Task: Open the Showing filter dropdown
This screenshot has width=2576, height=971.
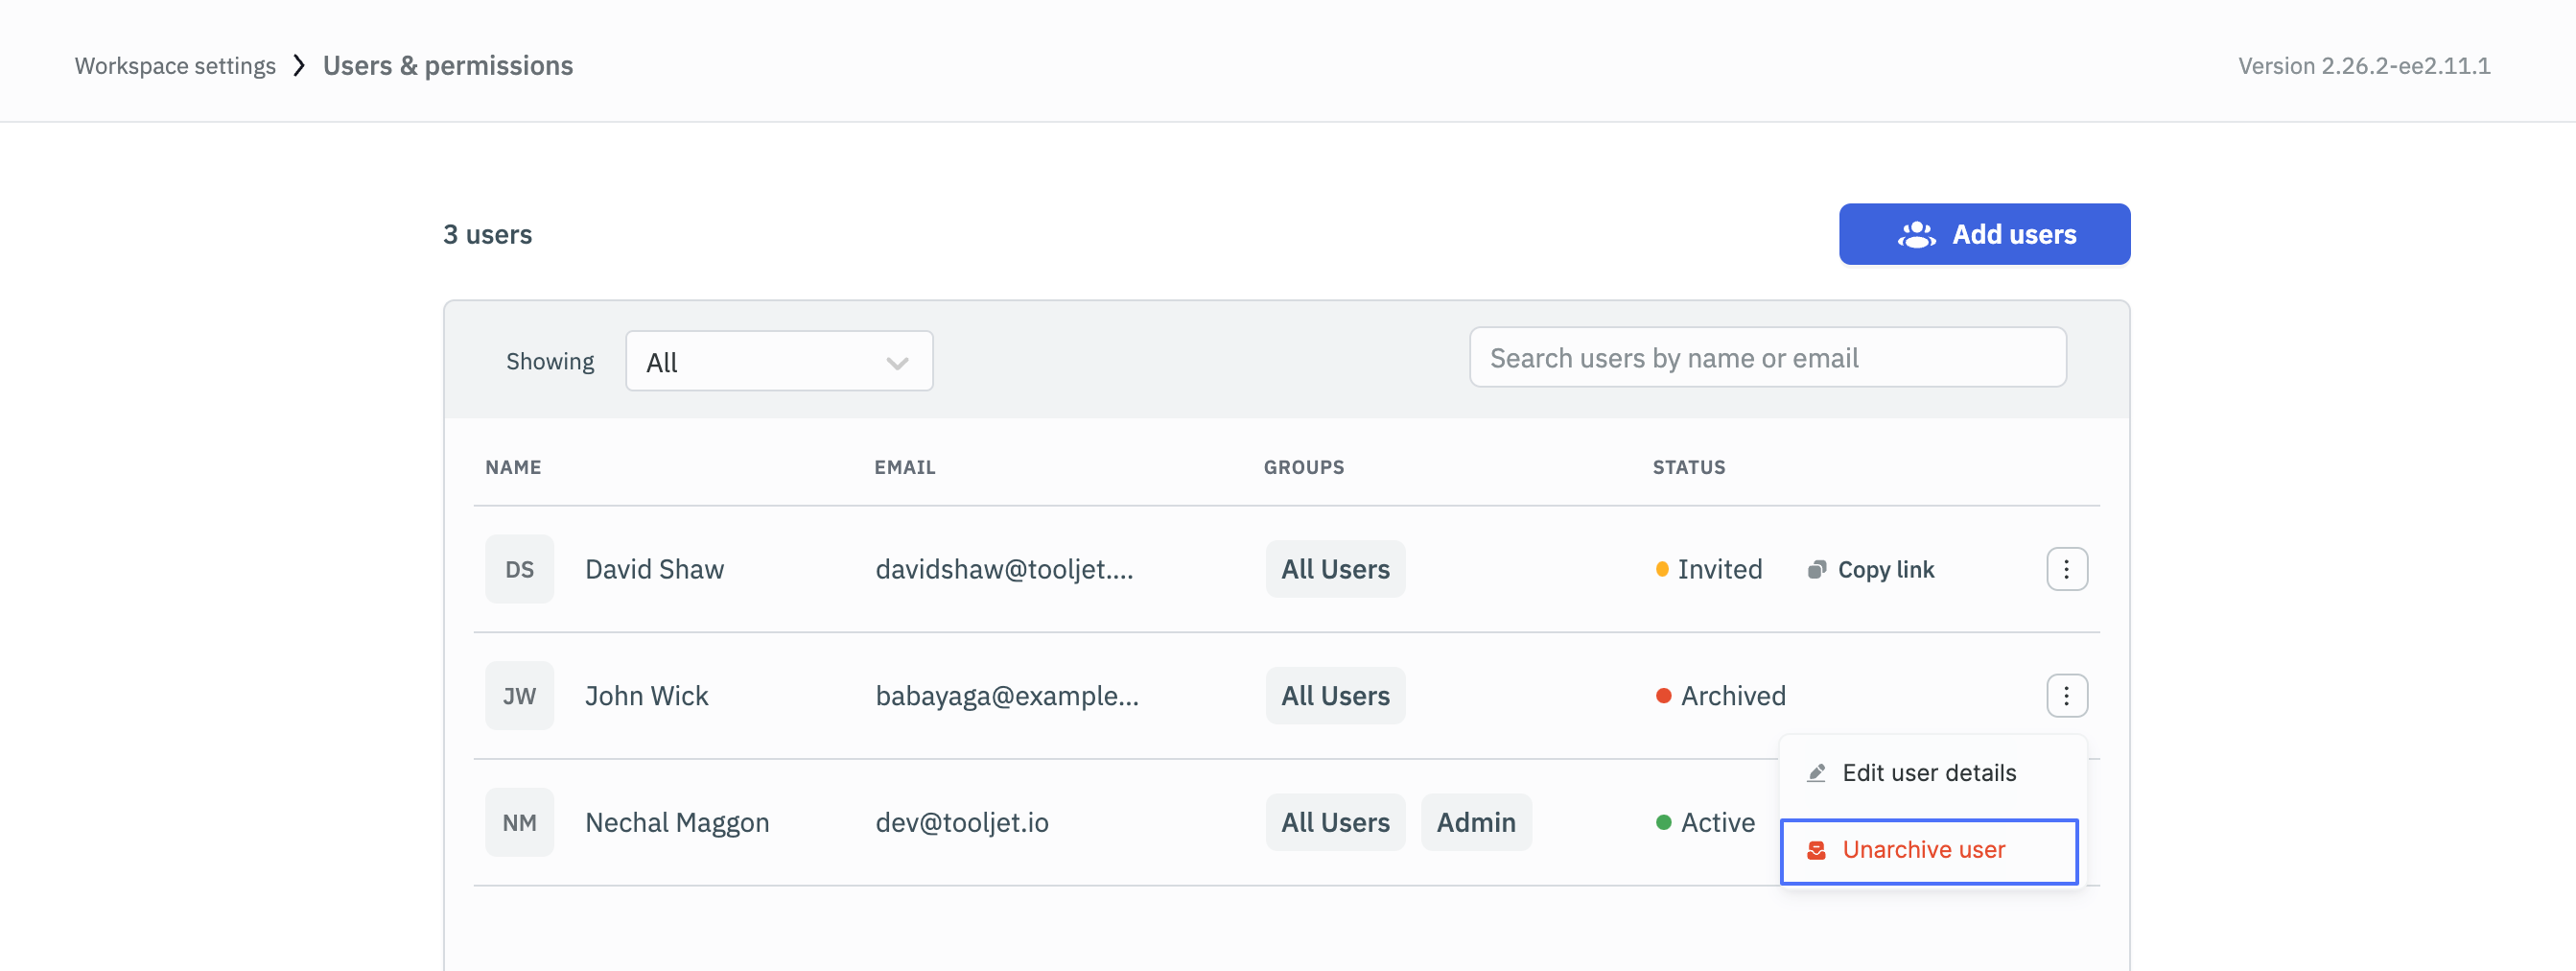Action: (x=778, y=361)
